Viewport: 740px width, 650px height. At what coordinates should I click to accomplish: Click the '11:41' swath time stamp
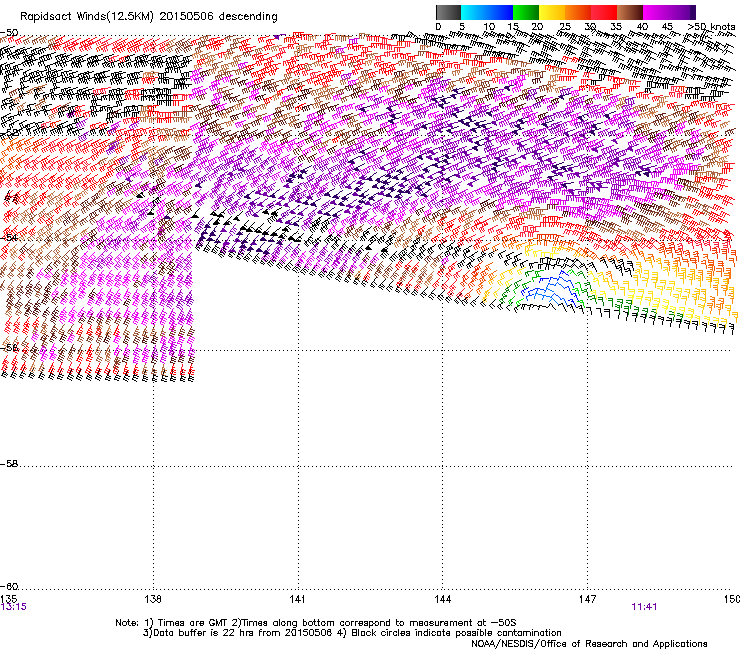(x=644, y=607)
